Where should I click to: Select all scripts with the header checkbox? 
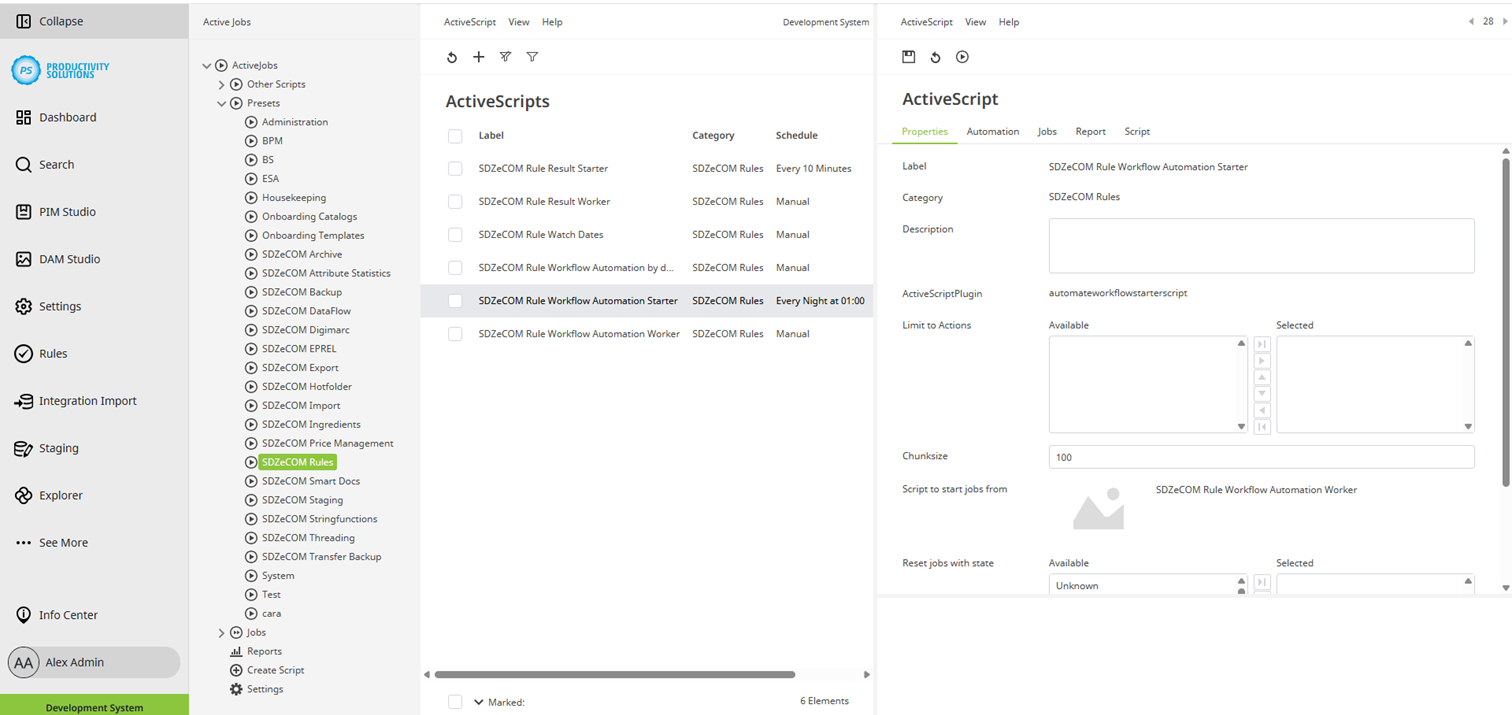tap(455, 136)
